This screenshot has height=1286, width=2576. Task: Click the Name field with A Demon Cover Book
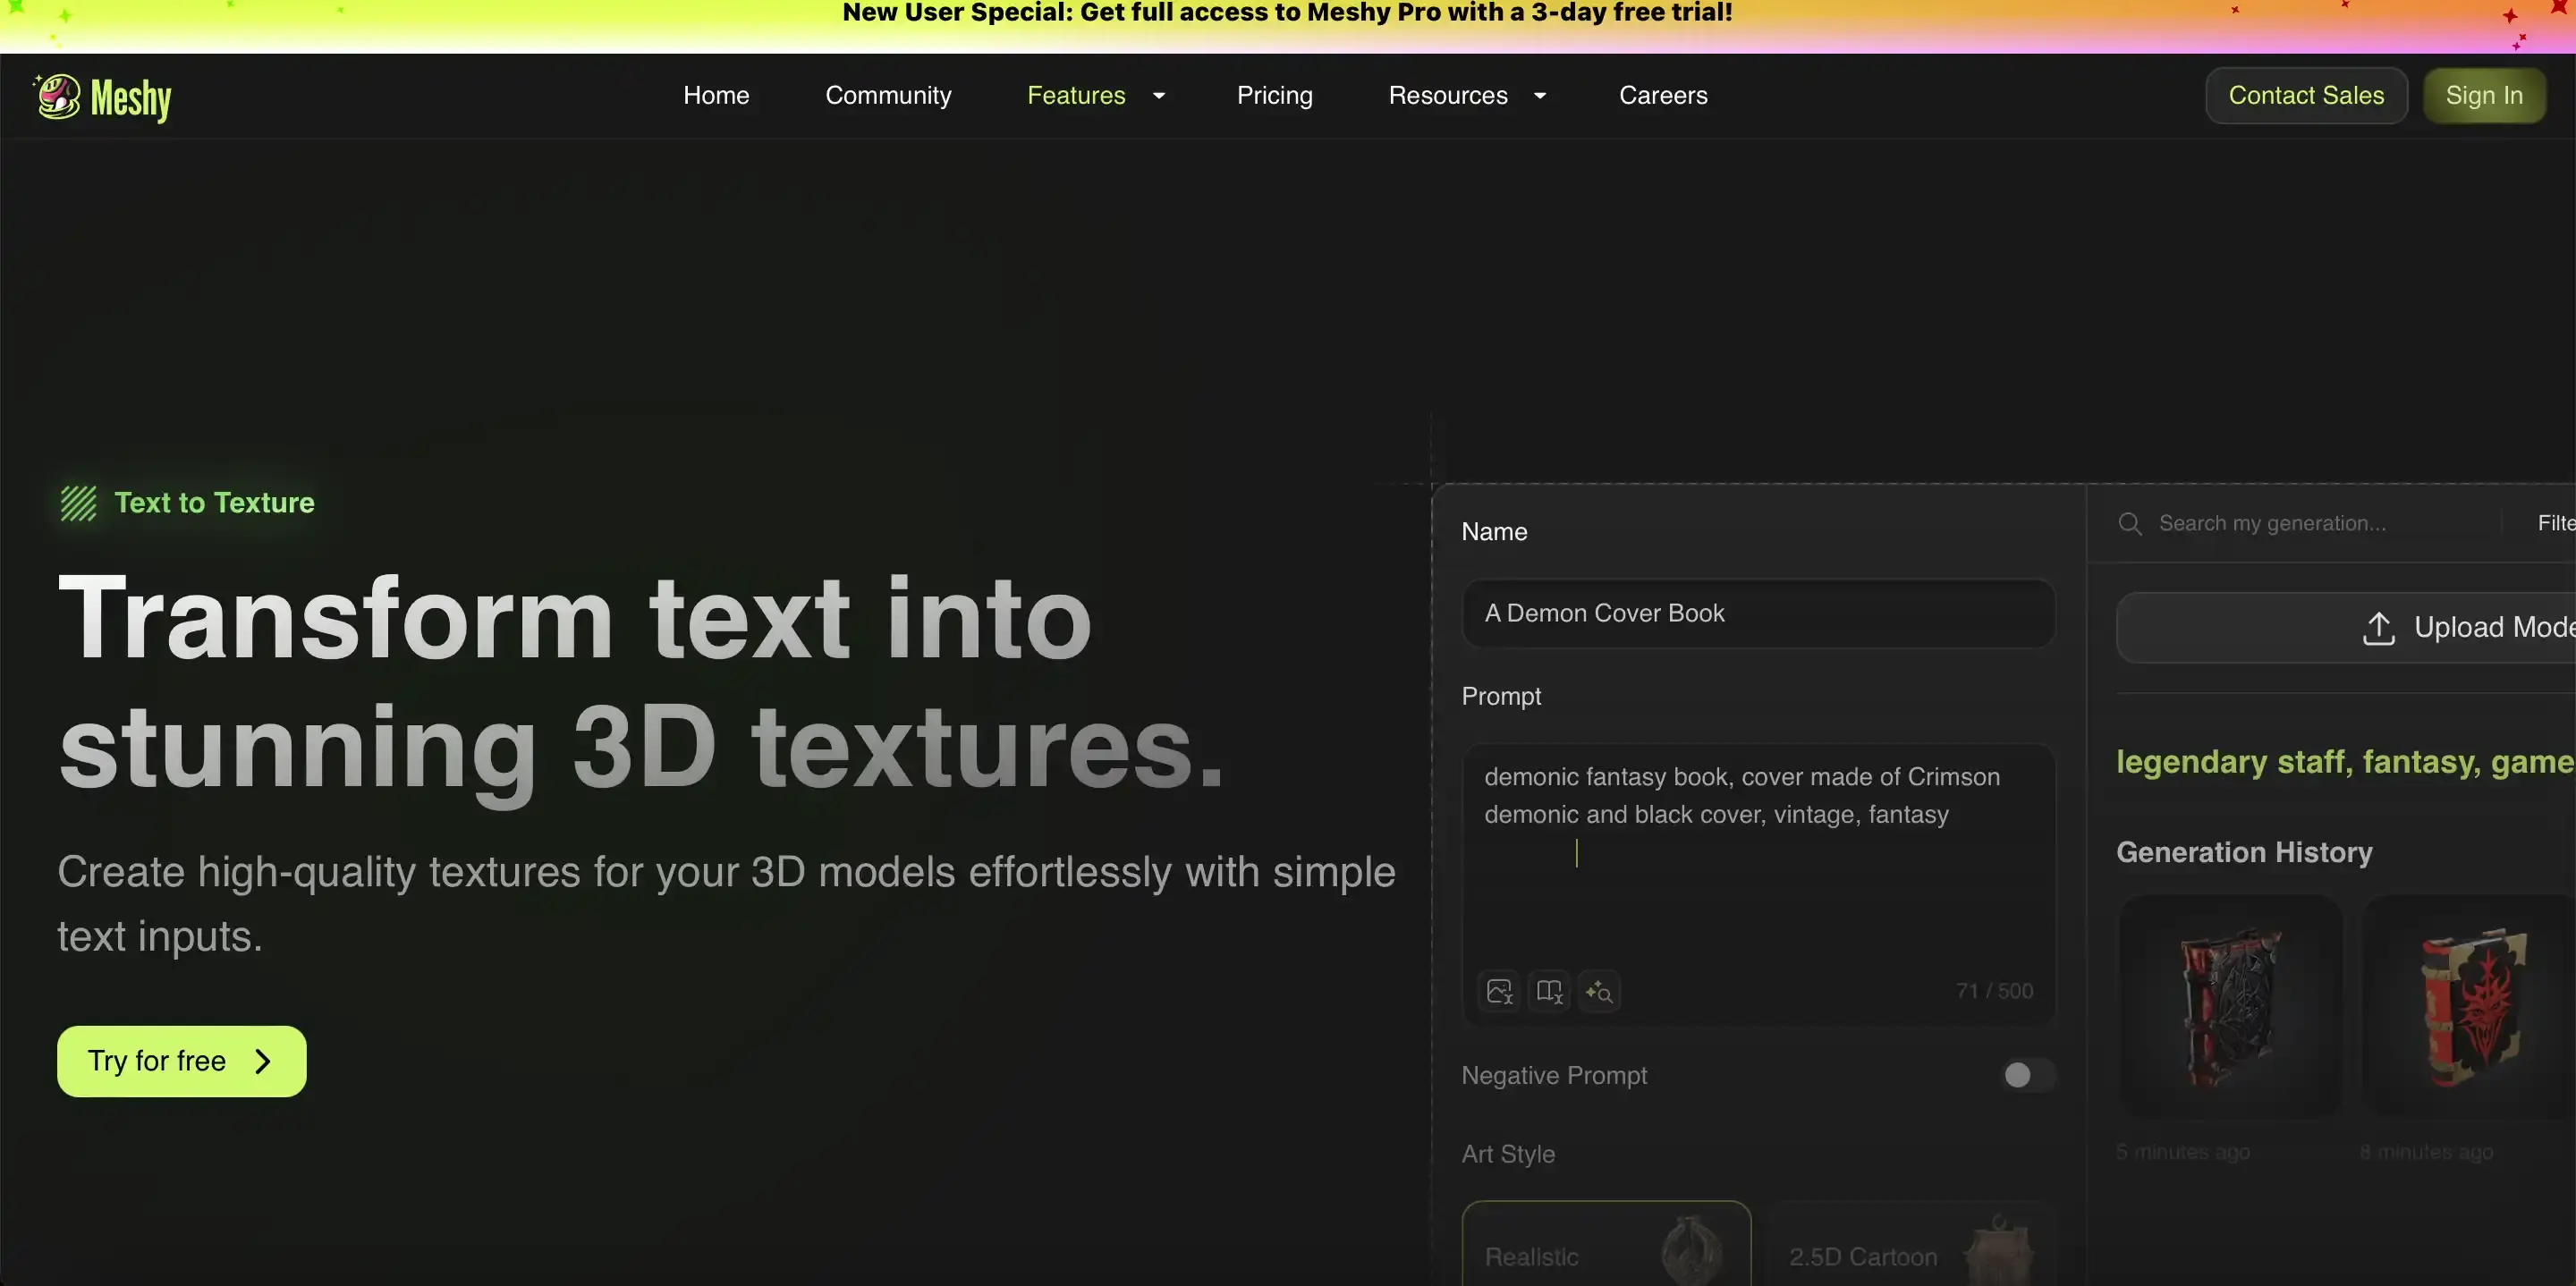click(1757, 613)
